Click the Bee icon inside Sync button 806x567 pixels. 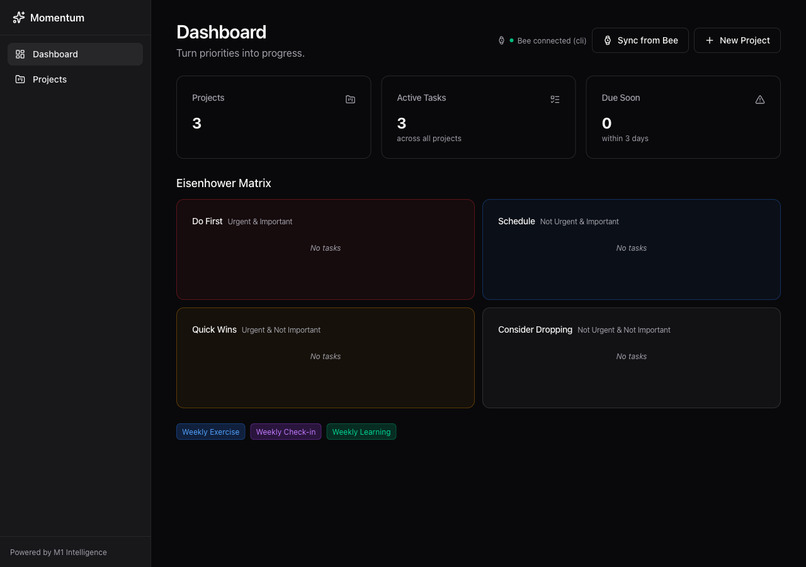coord(607,40)
